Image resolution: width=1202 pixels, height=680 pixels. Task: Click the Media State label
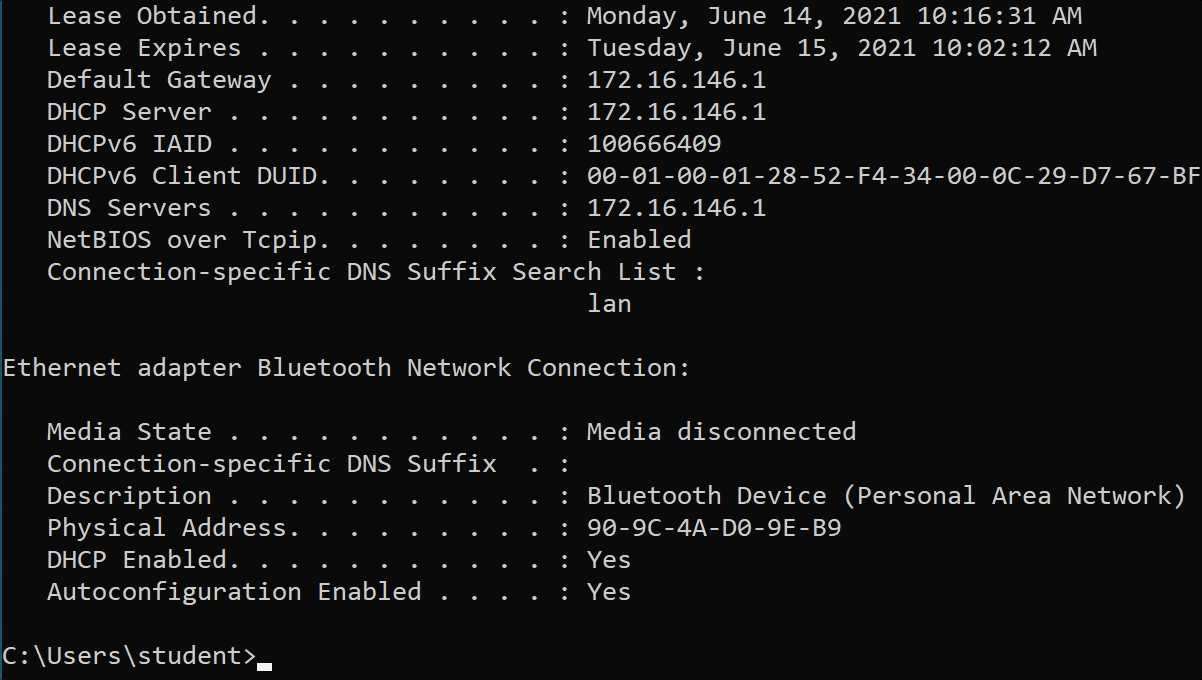[129, 432]
